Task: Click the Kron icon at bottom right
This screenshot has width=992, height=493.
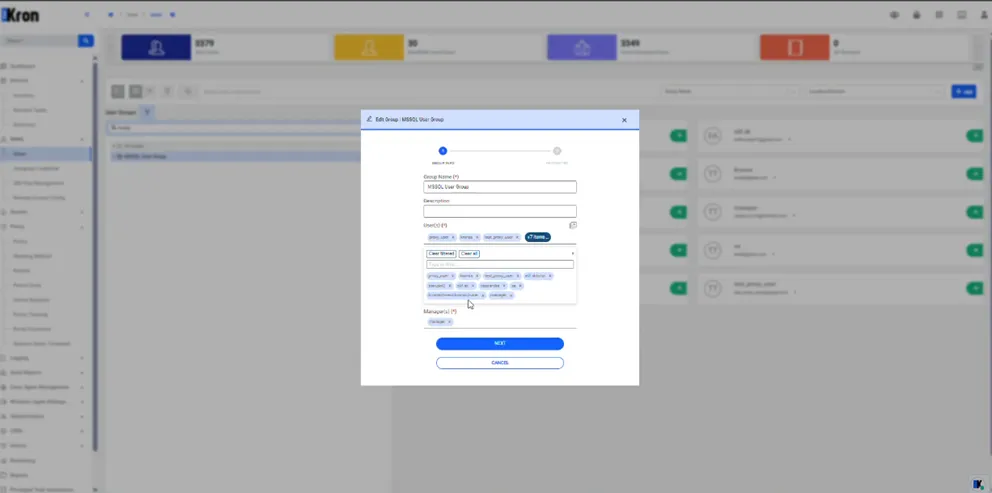Action: [979, 485]
